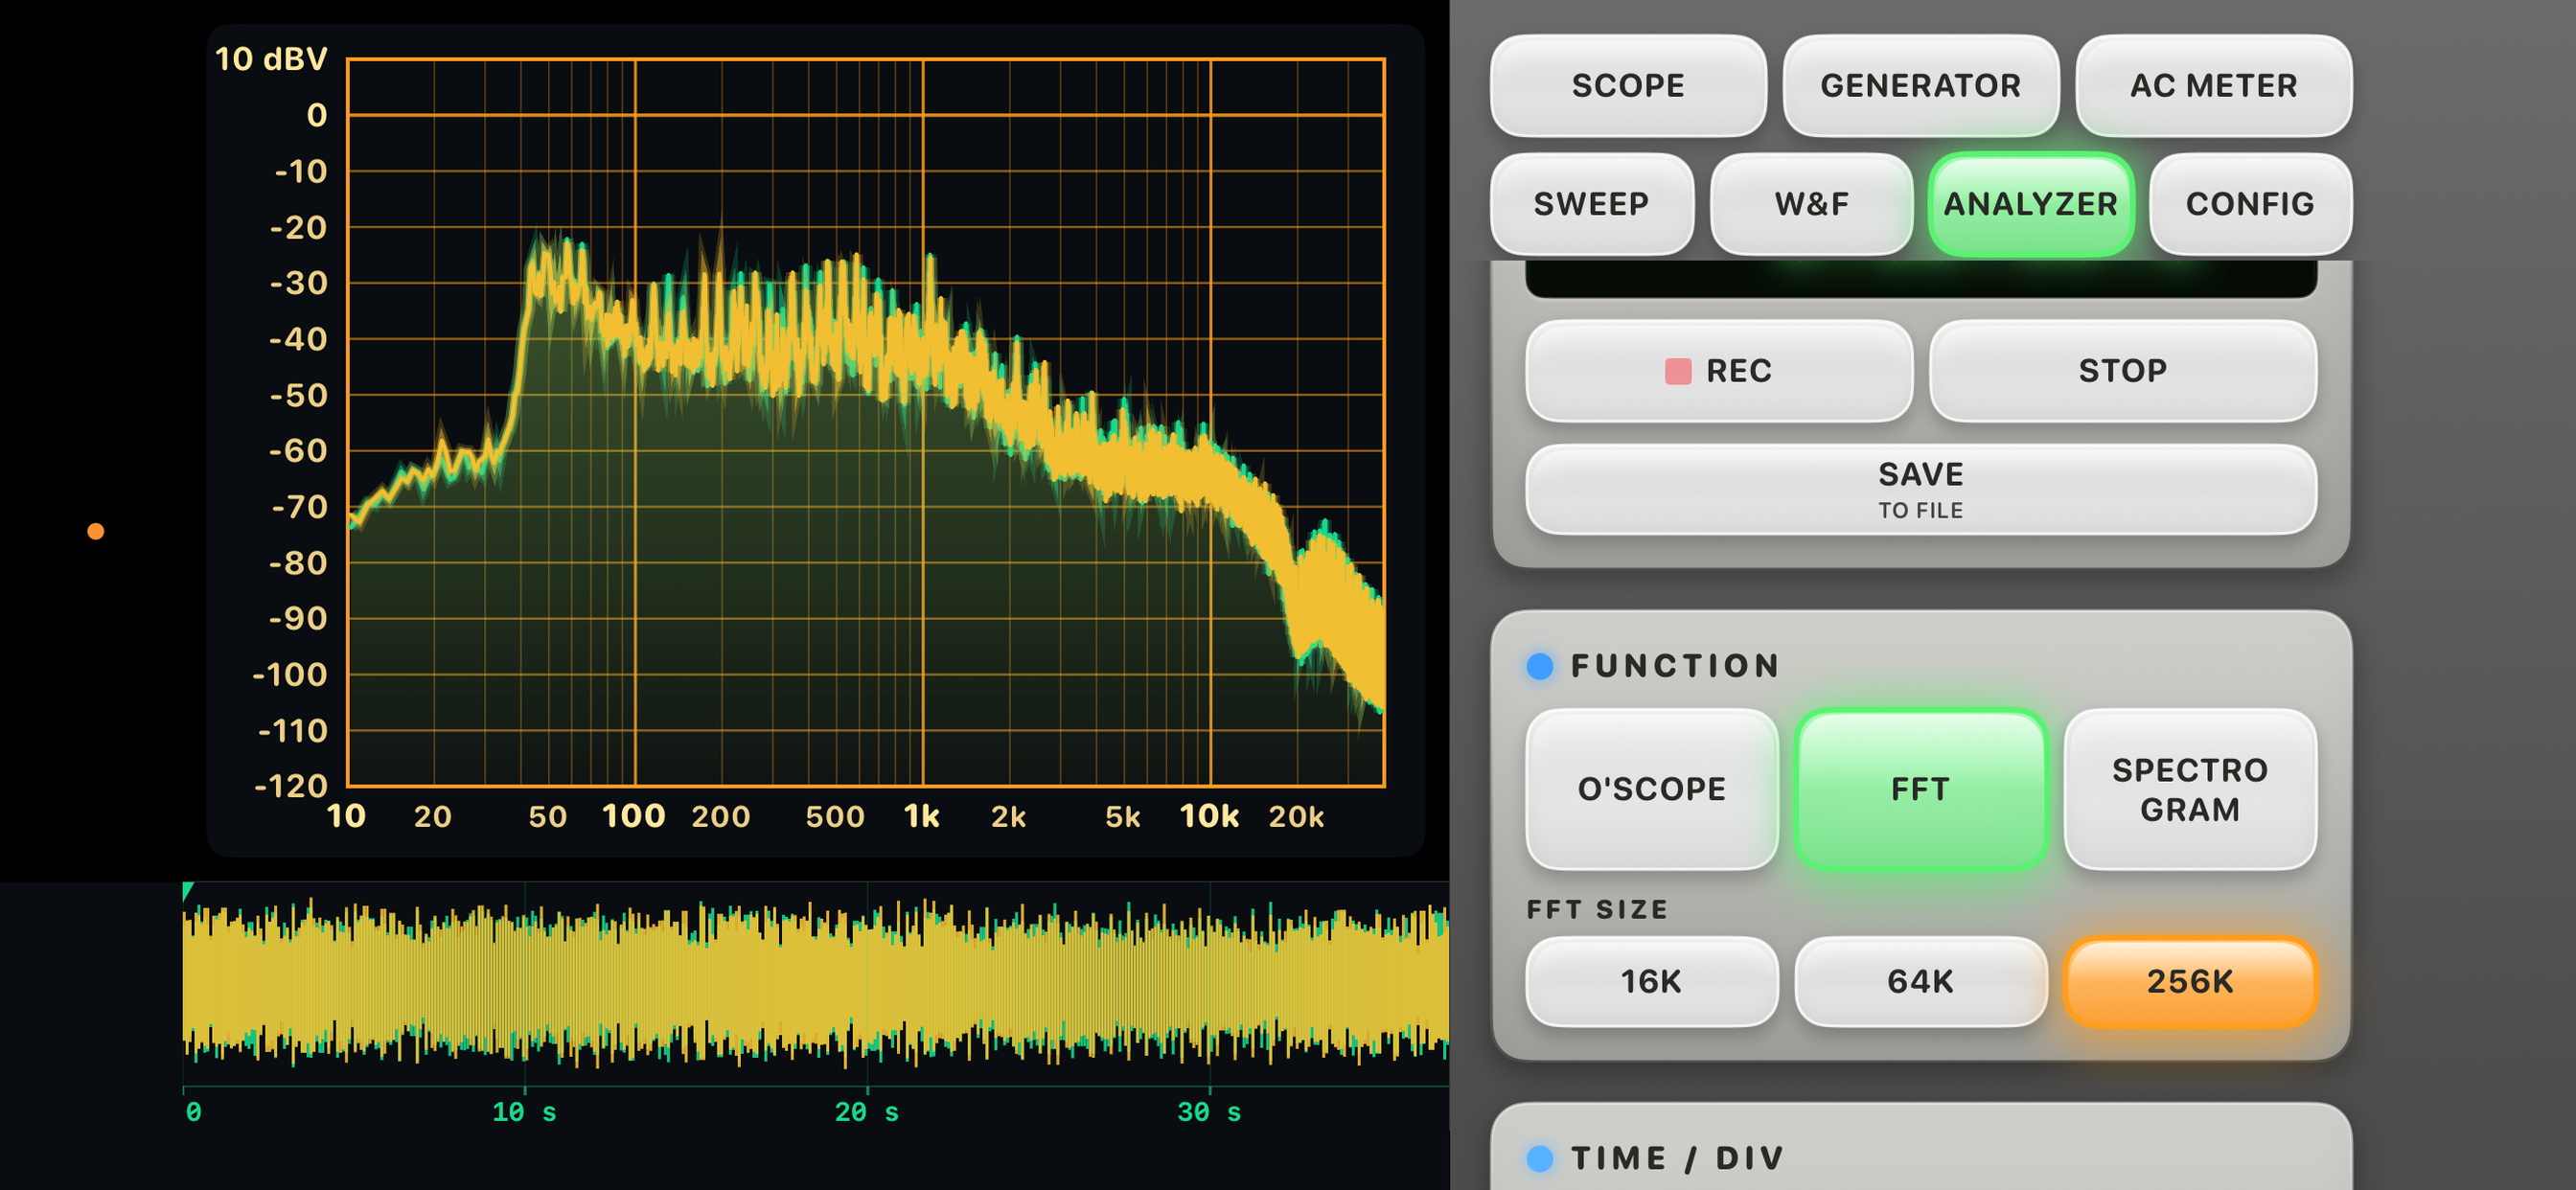Open the AC METER tab
The image size is (2576, 1190).
2213,86
